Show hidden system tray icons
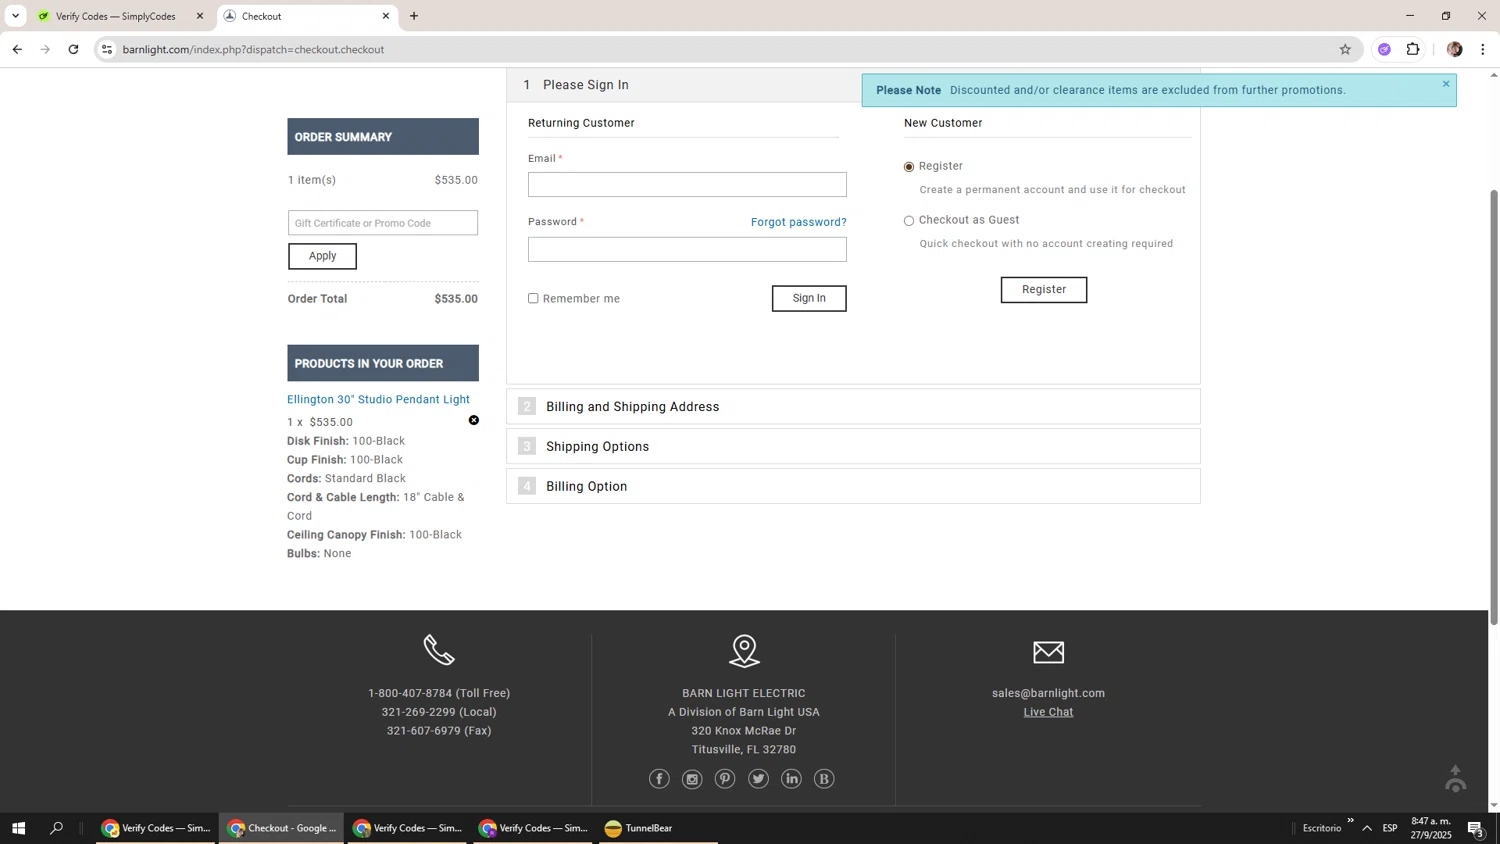1500x844 pixels. tap(1367, 828)
